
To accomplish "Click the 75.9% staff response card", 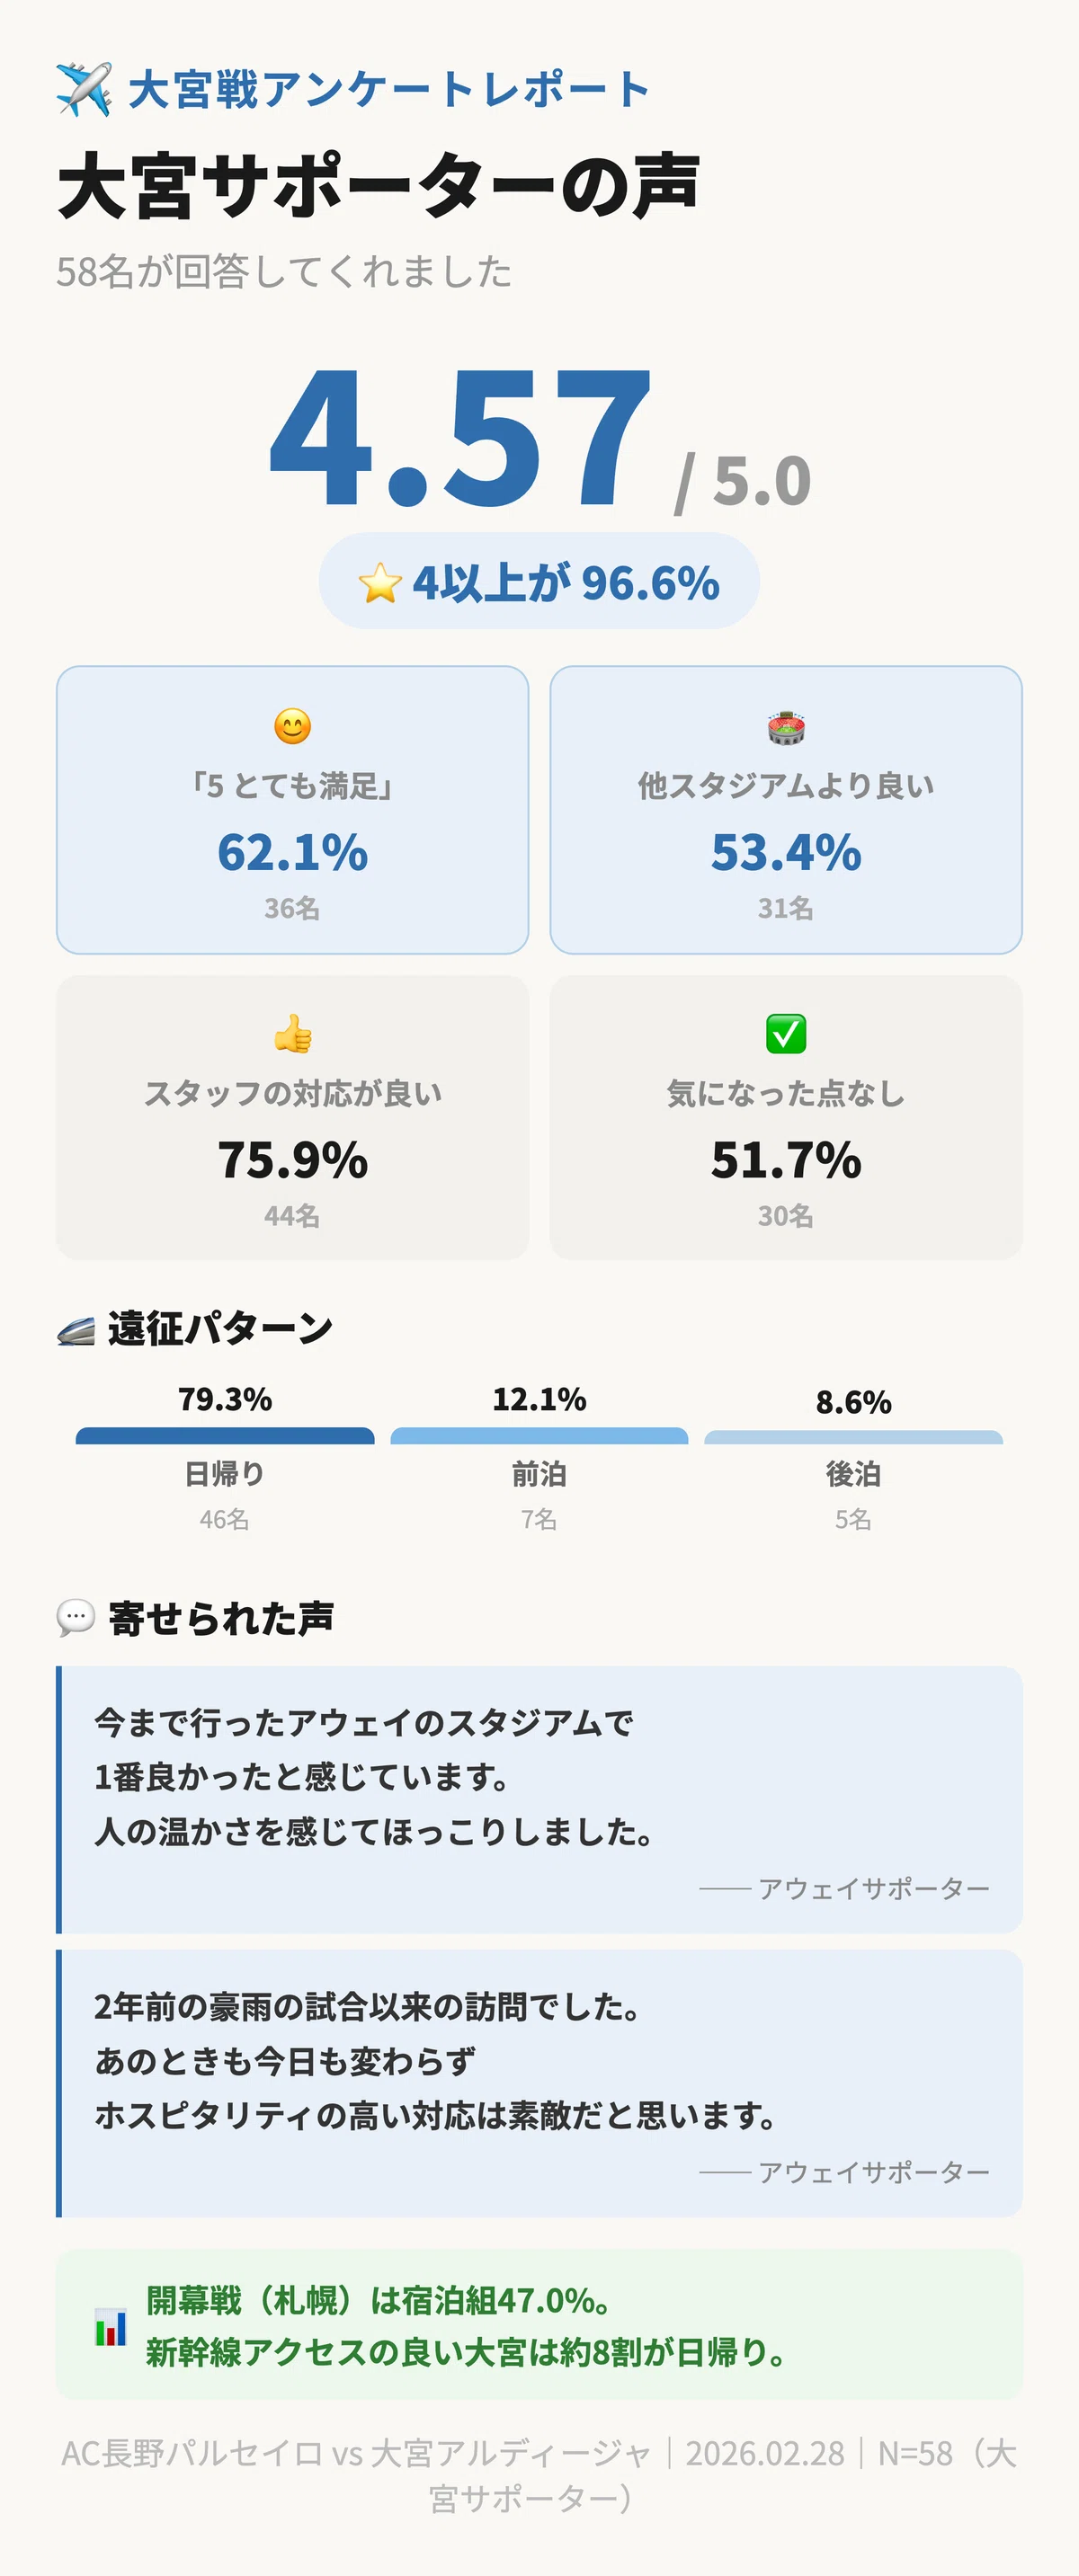I will [x=292, y=1117].
